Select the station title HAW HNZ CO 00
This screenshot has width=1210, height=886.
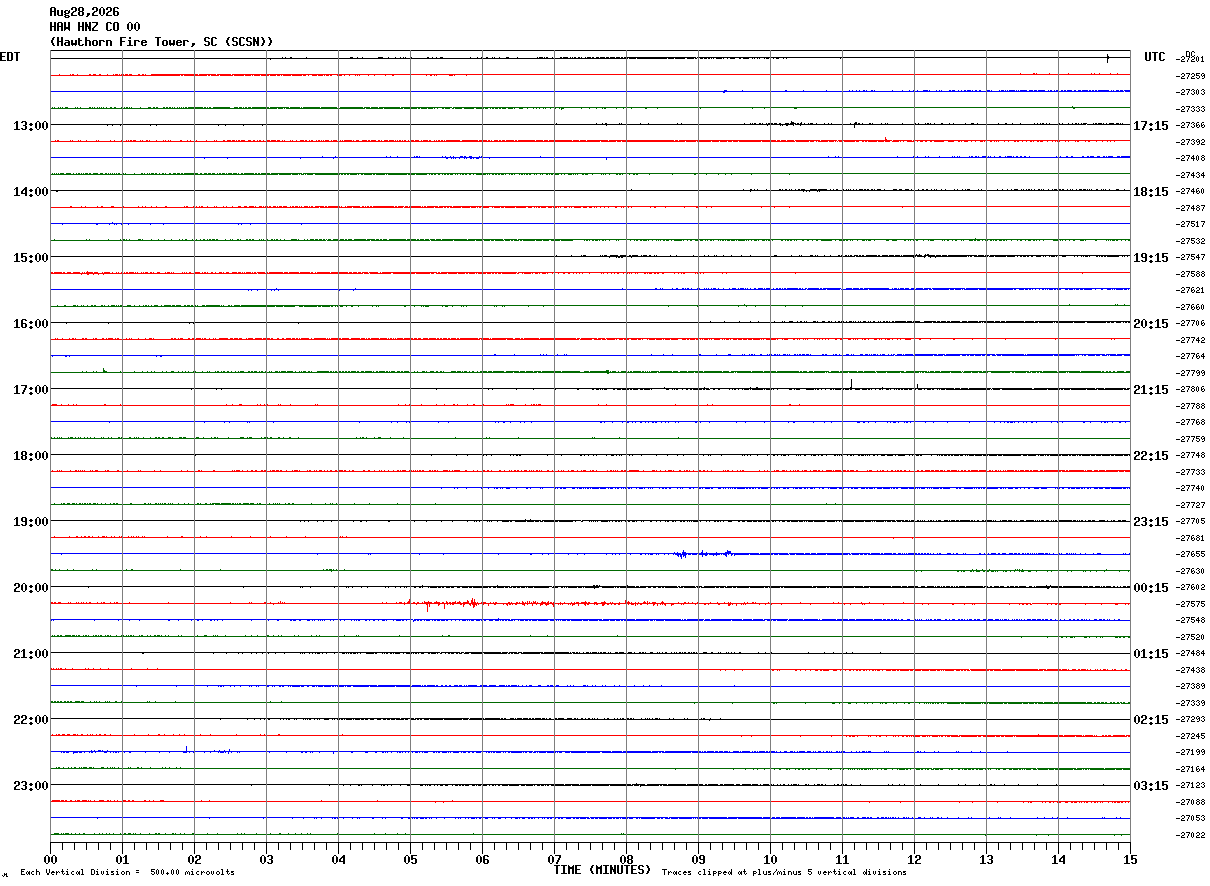pyautogui.click(x=95, y=27)
